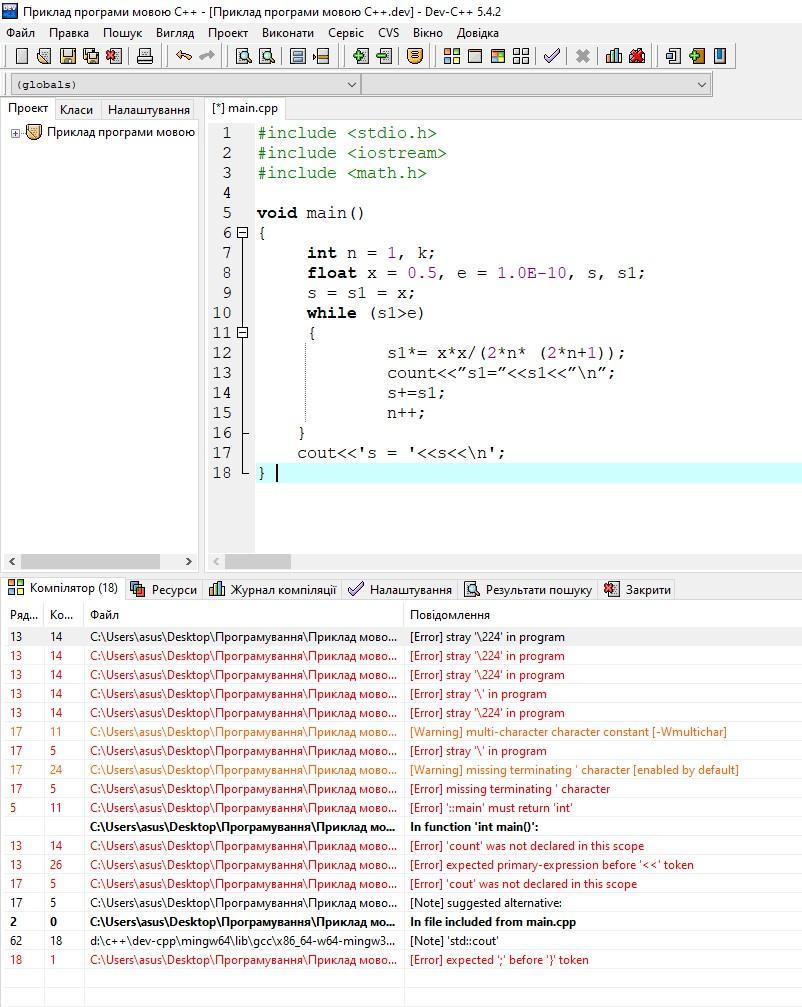Click the New file toolbar icon
Screen dimensions: 802x1007
coord(21,57)
